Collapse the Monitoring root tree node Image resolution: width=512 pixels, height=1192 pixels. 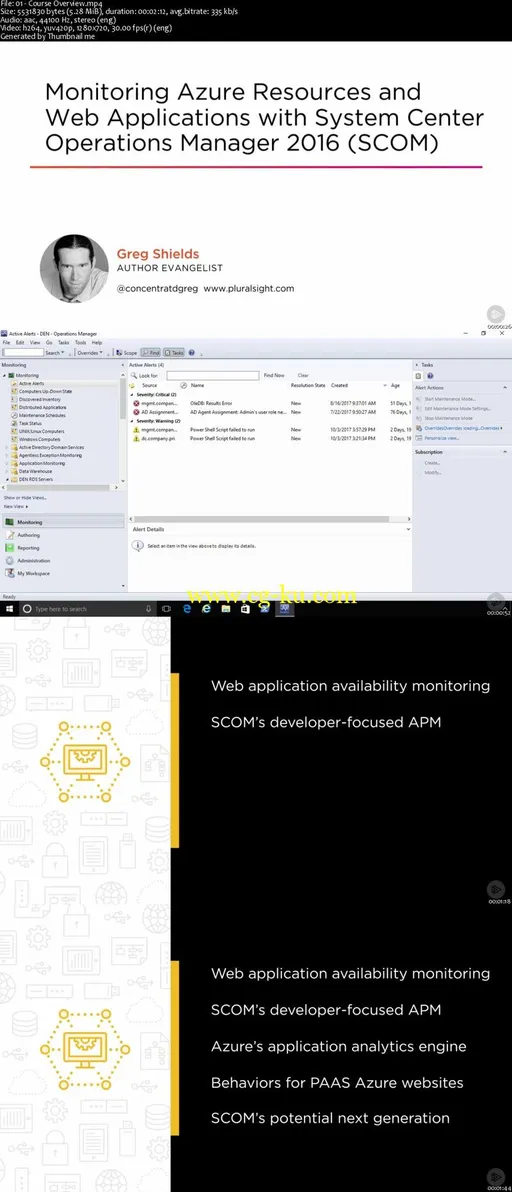click(x=5, y=376)
